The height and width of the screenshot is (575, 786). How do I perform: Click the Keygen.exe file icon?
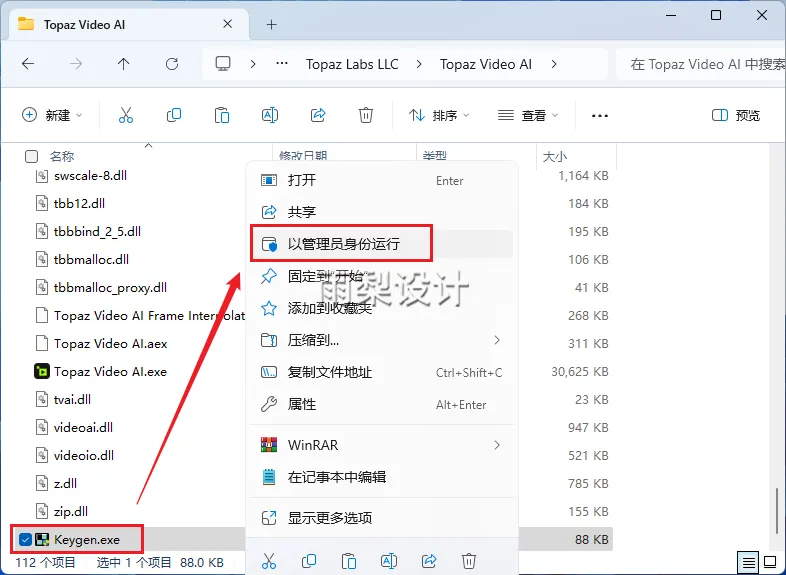click(x=42, y=540)
